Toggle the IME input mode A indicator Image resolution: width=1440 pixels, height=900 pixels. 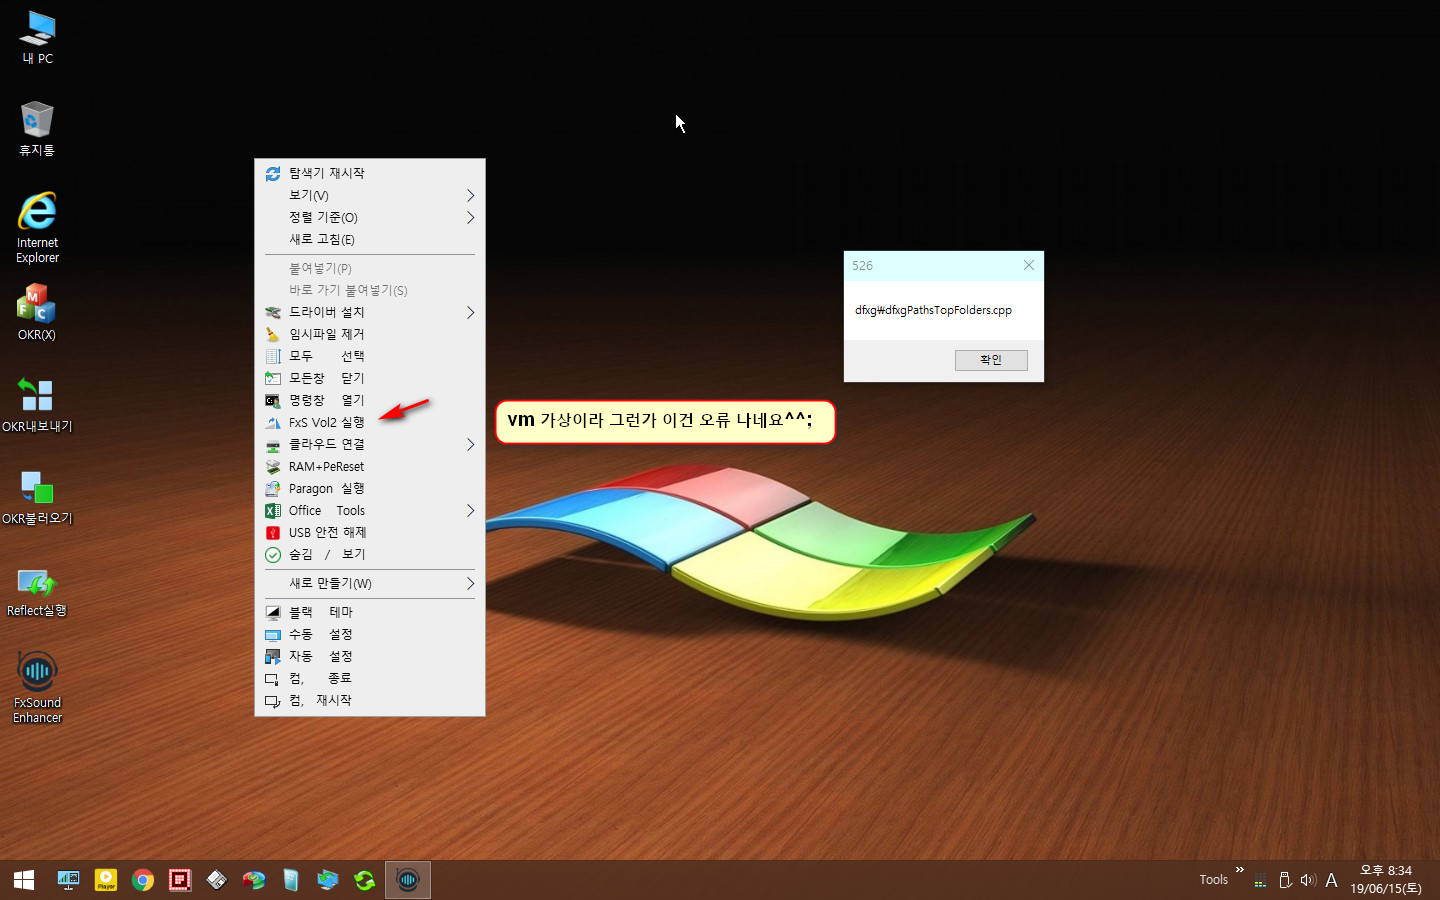tap(1331, 881)
